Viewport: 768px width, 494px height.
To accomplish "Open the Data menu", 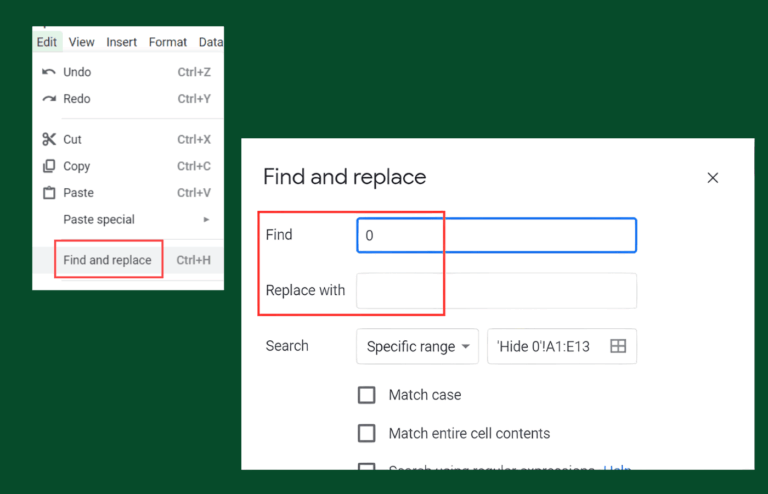I will (211, 42).
